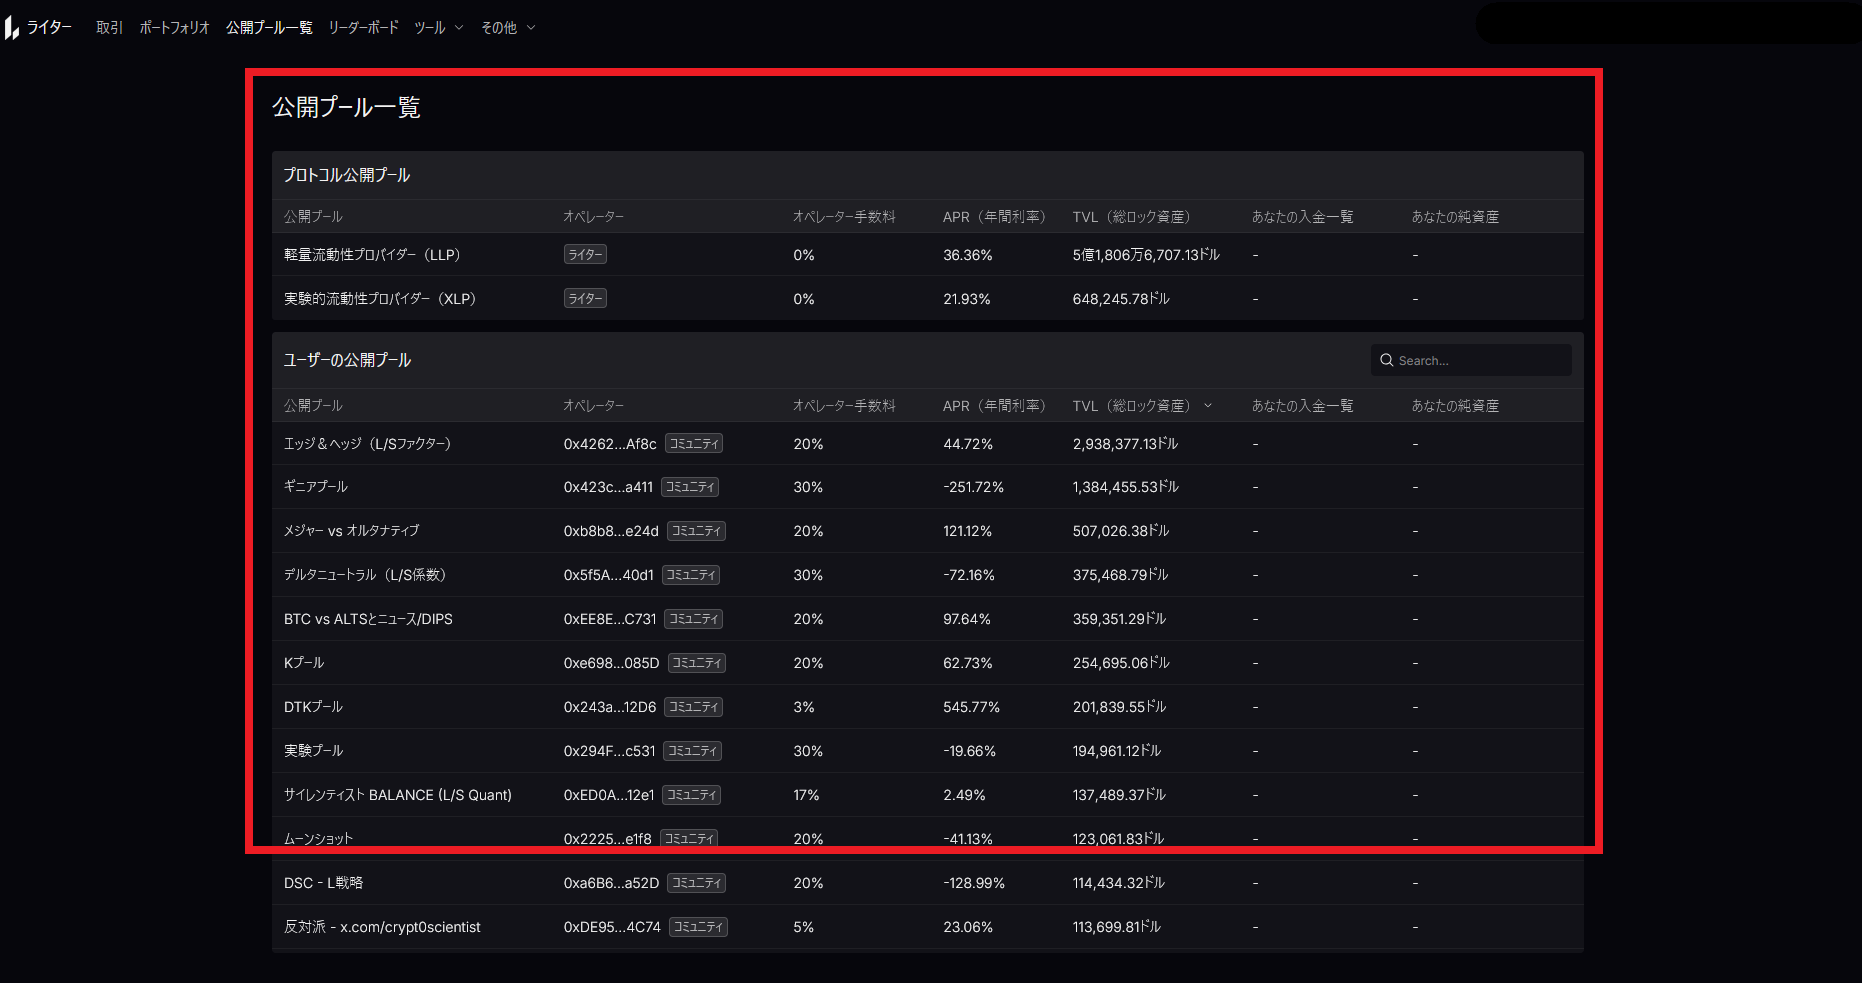Viewport: 1862px width, 983px height.
Task: Click the search magnifier icon
Action: click(x=1386, y=360)
